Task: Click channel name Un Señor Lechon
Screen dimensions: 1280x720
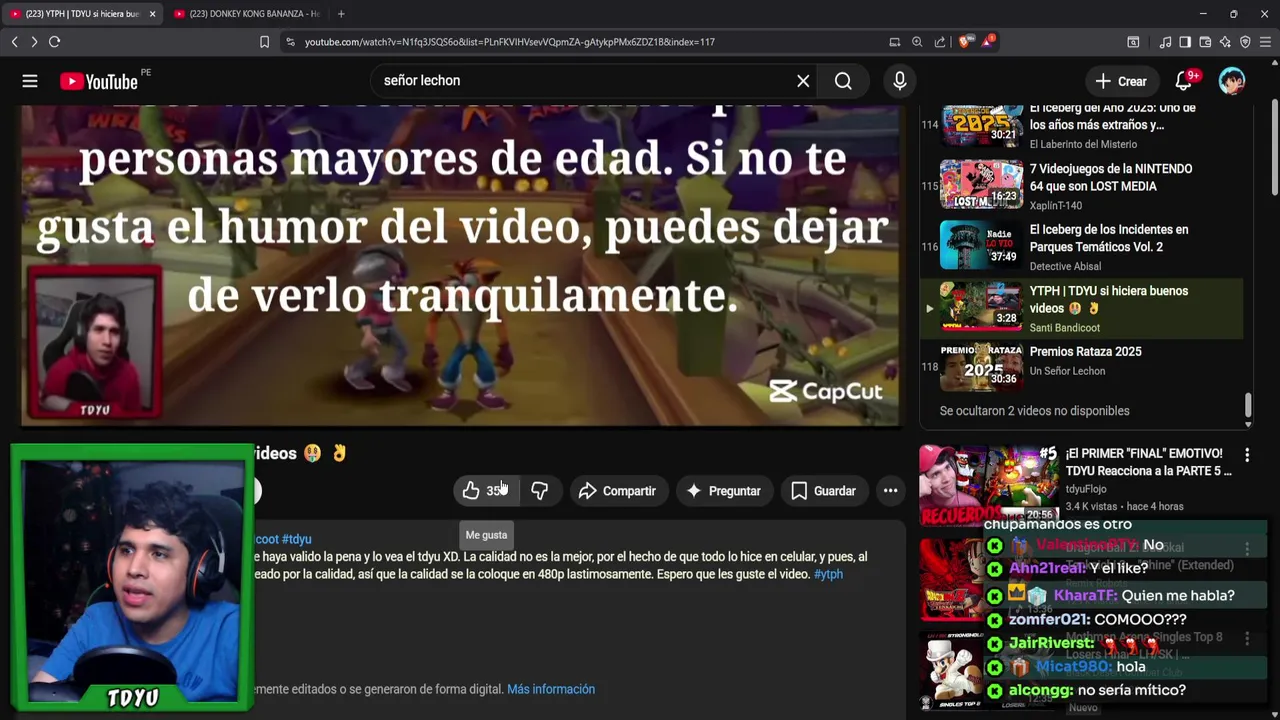Action: click(x=1067, y=371)
